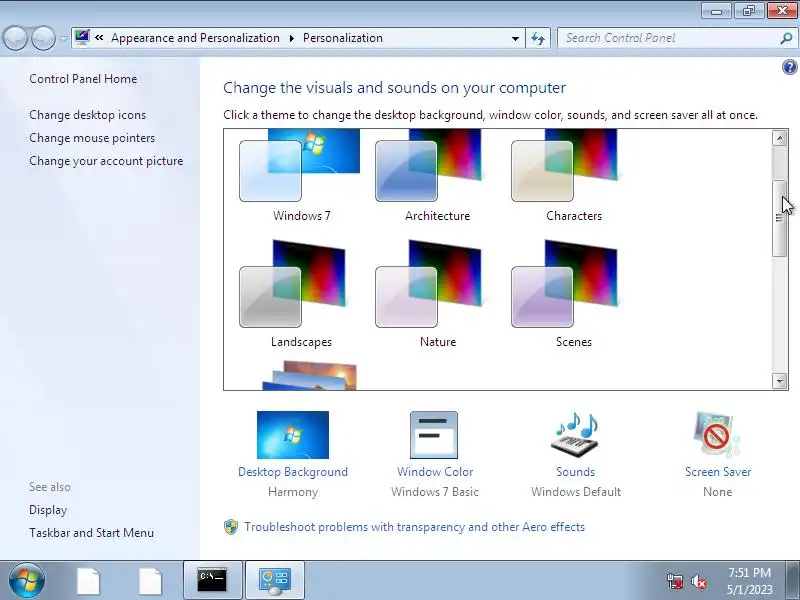Viewport: 800px width, 600px height.
Task: Choose the Characters theme thumbnail
Action: pos(564,166)
